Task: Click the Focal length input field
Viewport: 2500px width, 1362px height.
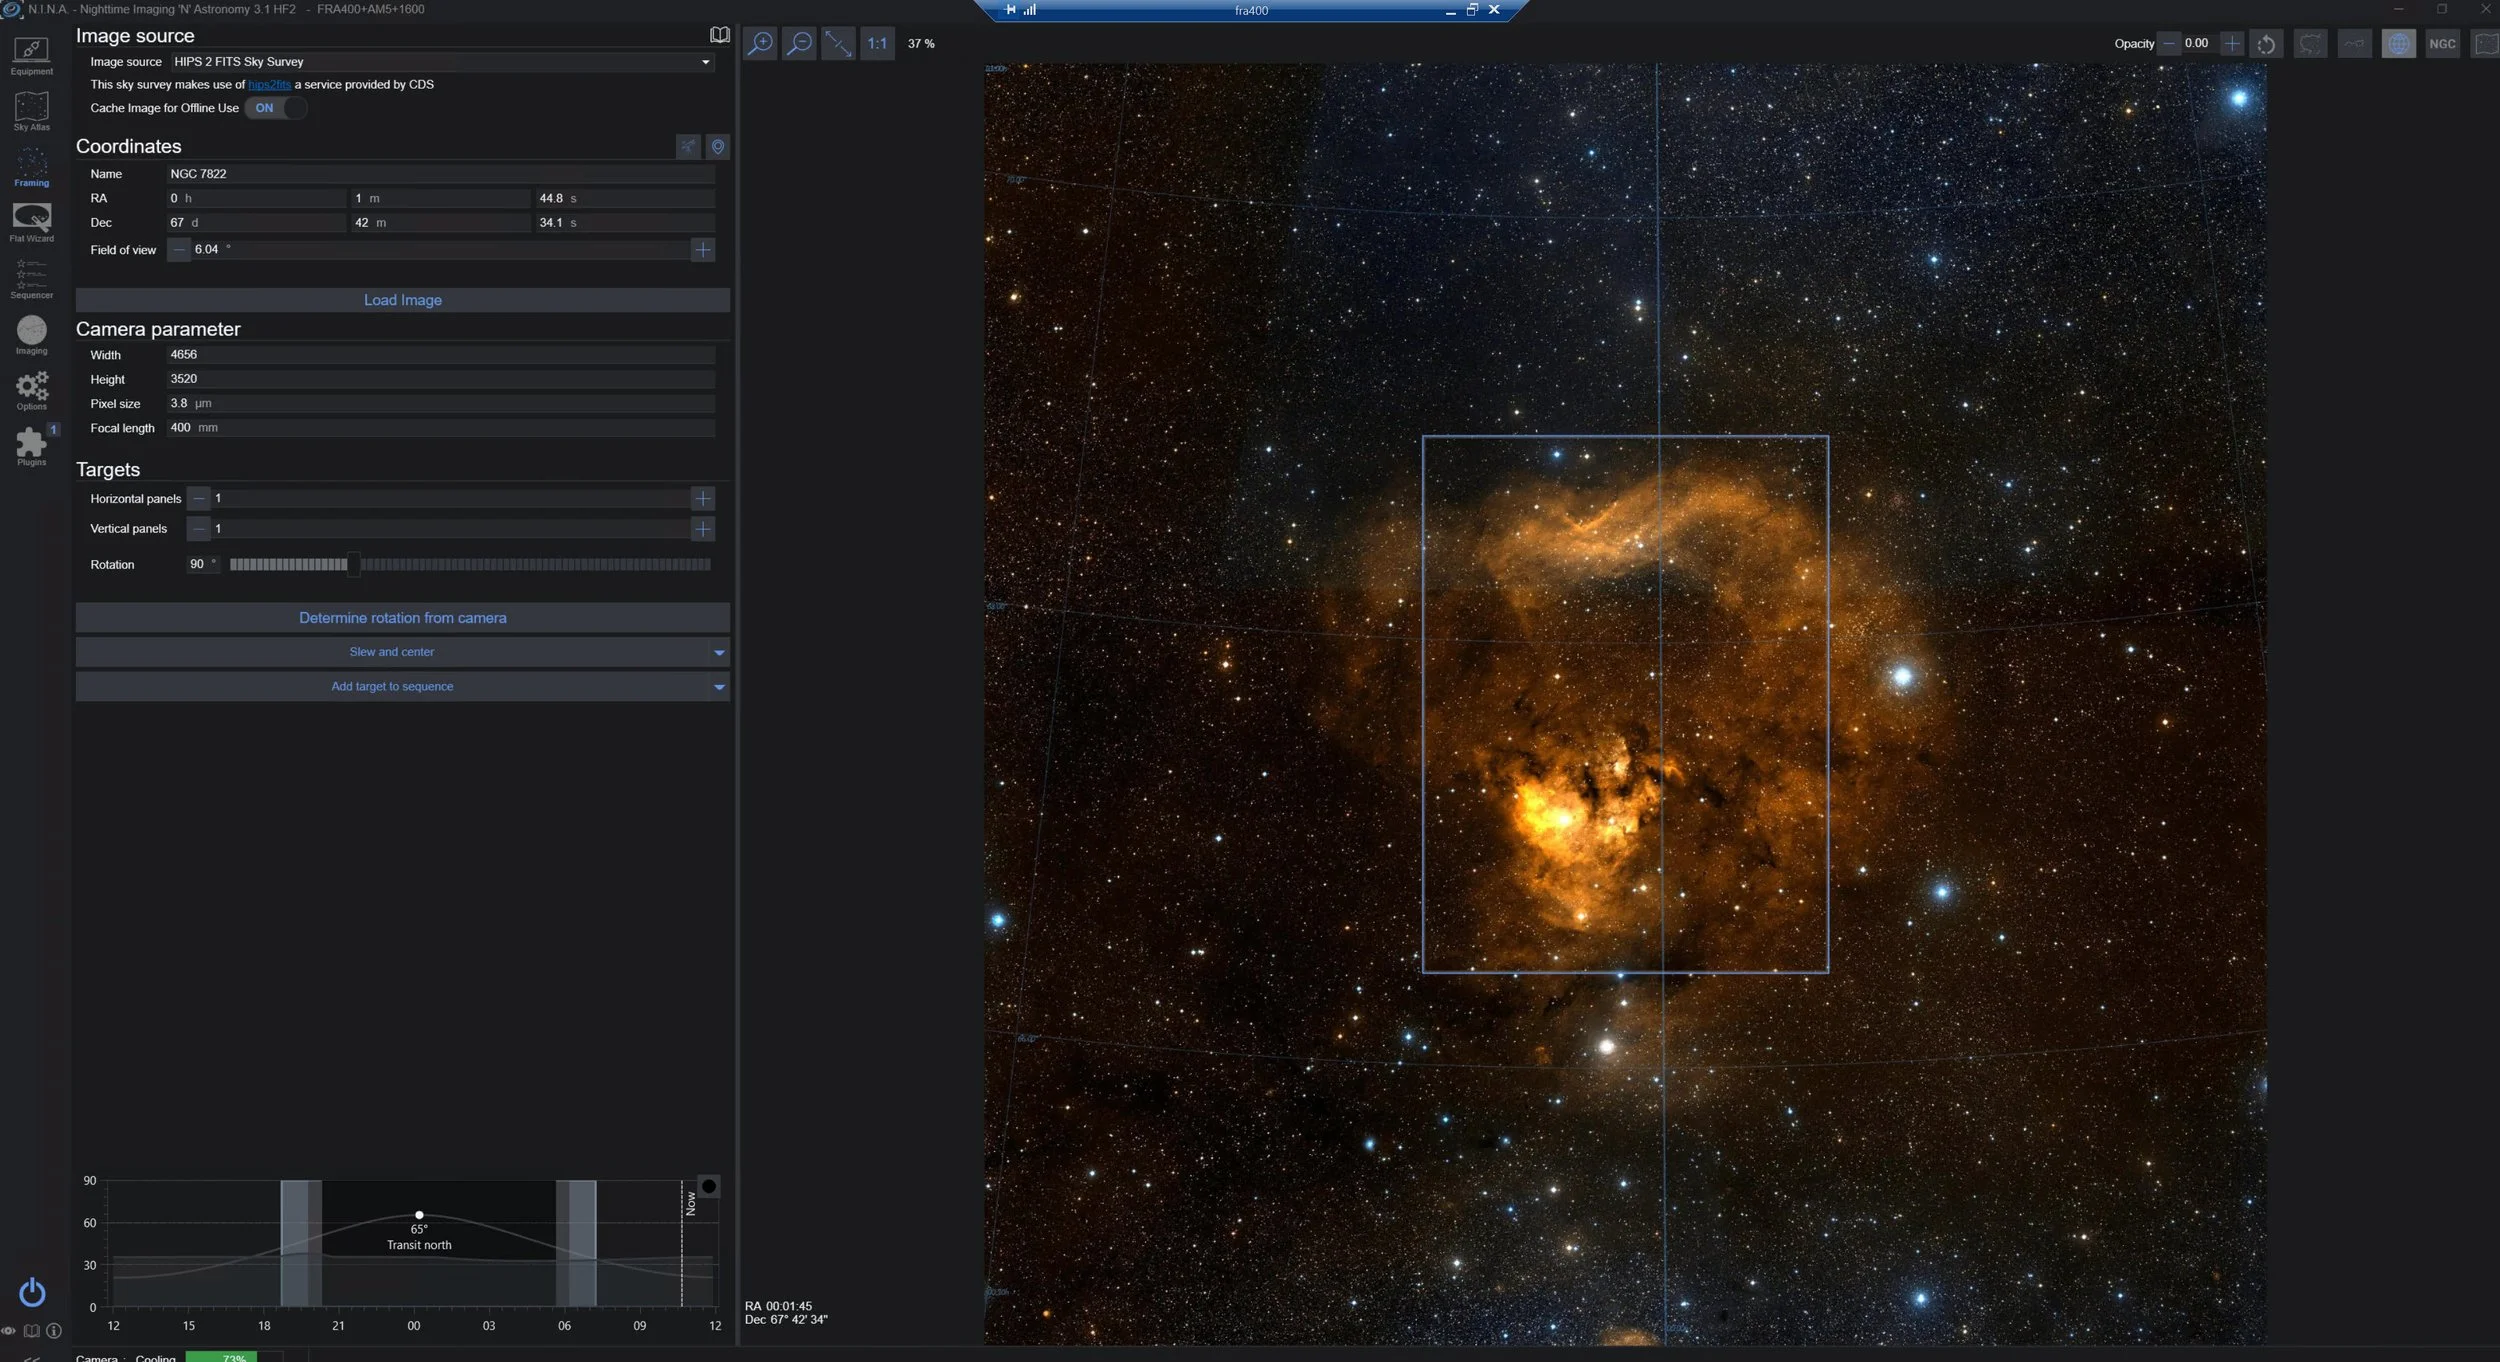Action: click(440, 428)
